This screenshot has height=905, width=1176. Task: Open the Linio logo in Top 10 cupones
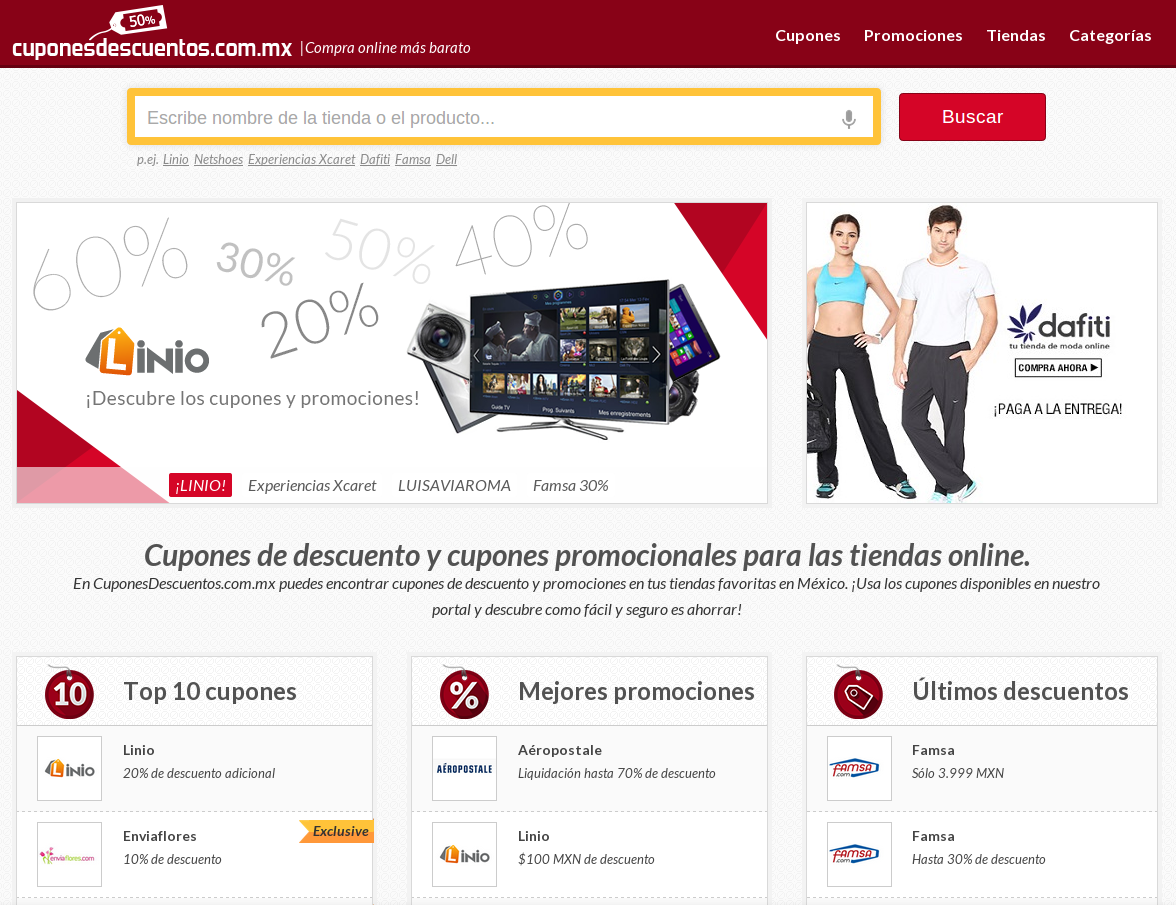70,769
